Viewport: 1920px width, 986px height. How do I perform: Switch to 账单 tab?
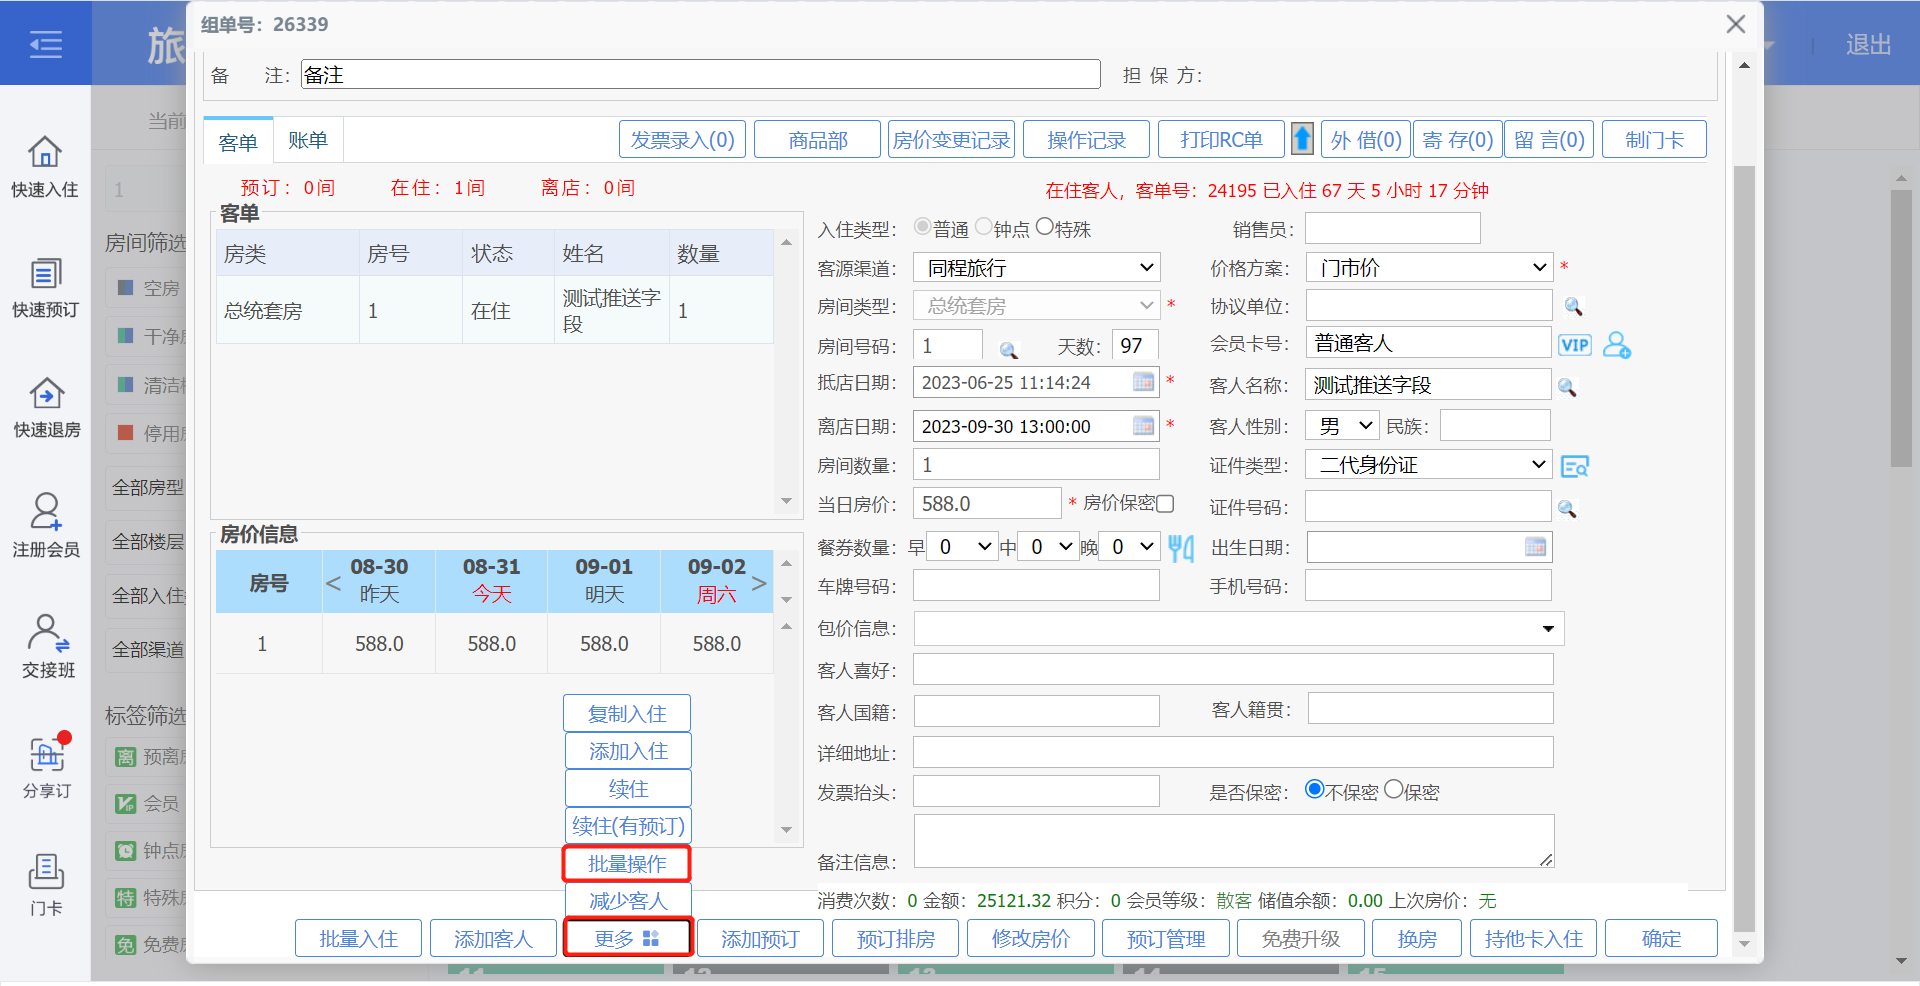pyautogui.click(x=308, y=140)
